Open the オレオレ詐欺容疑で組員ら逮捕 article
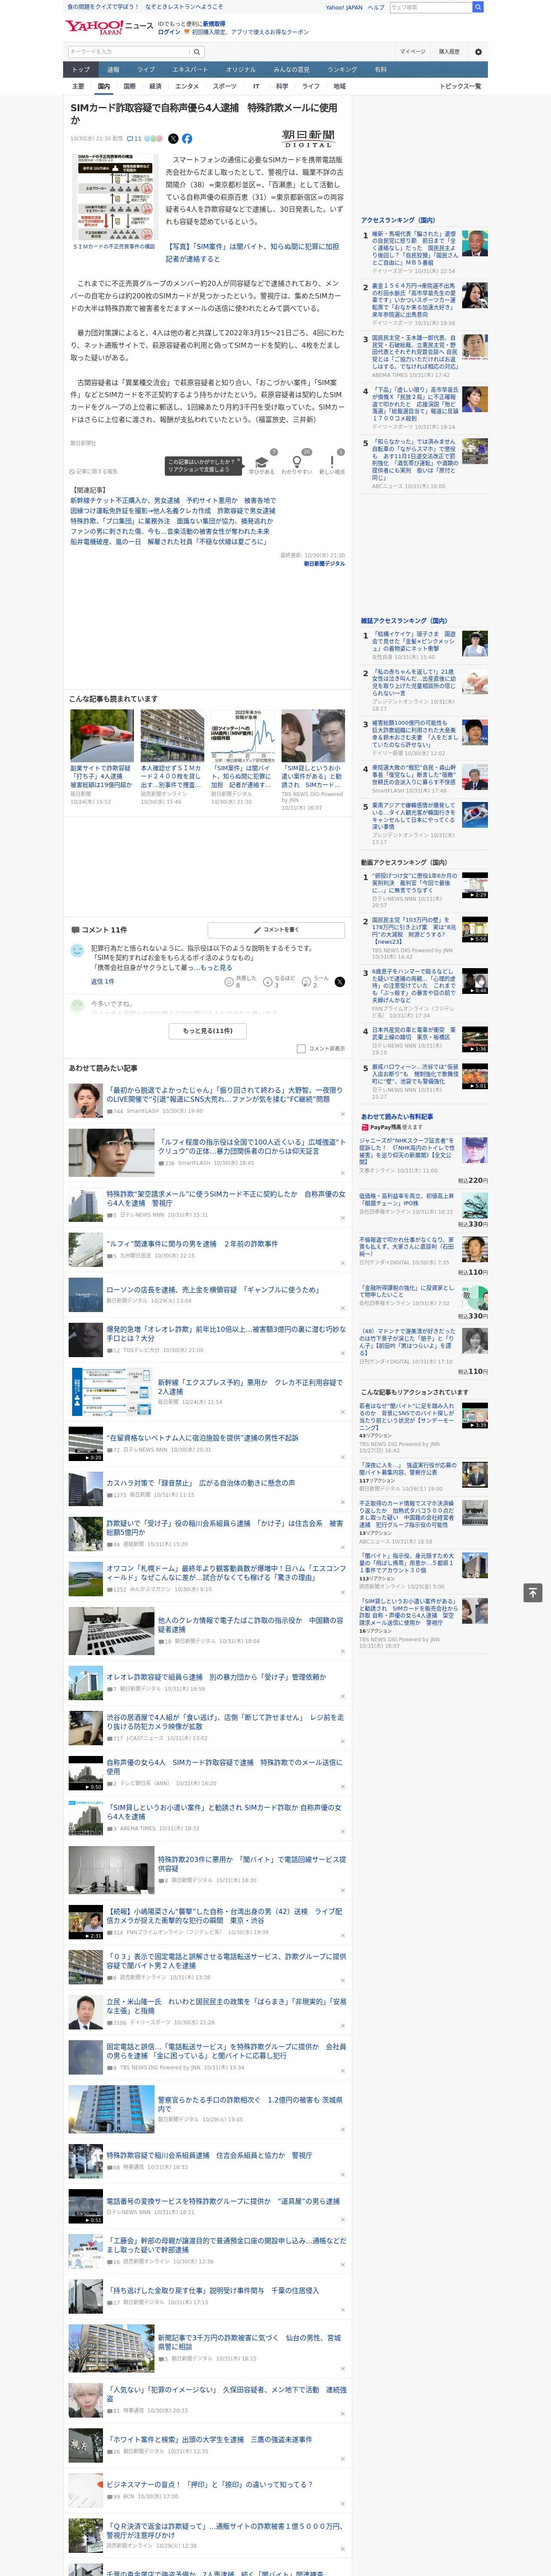 point(216,1677)
